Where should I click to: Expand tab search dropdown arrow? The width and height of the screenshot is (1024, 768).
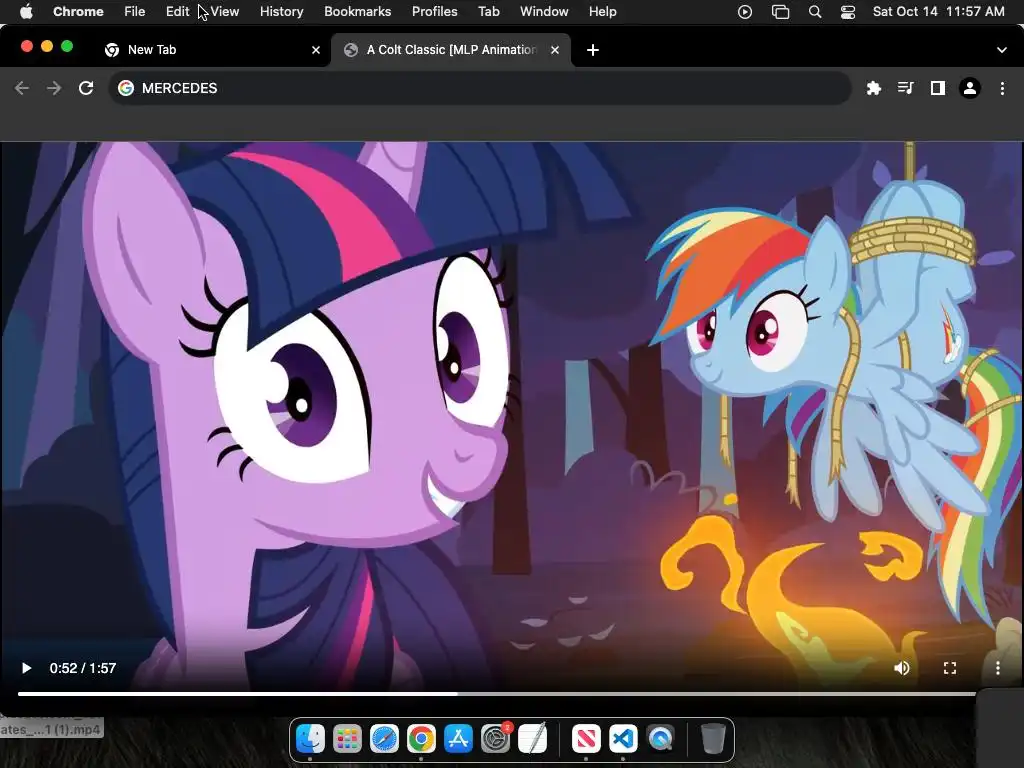tap(1002, 50)
